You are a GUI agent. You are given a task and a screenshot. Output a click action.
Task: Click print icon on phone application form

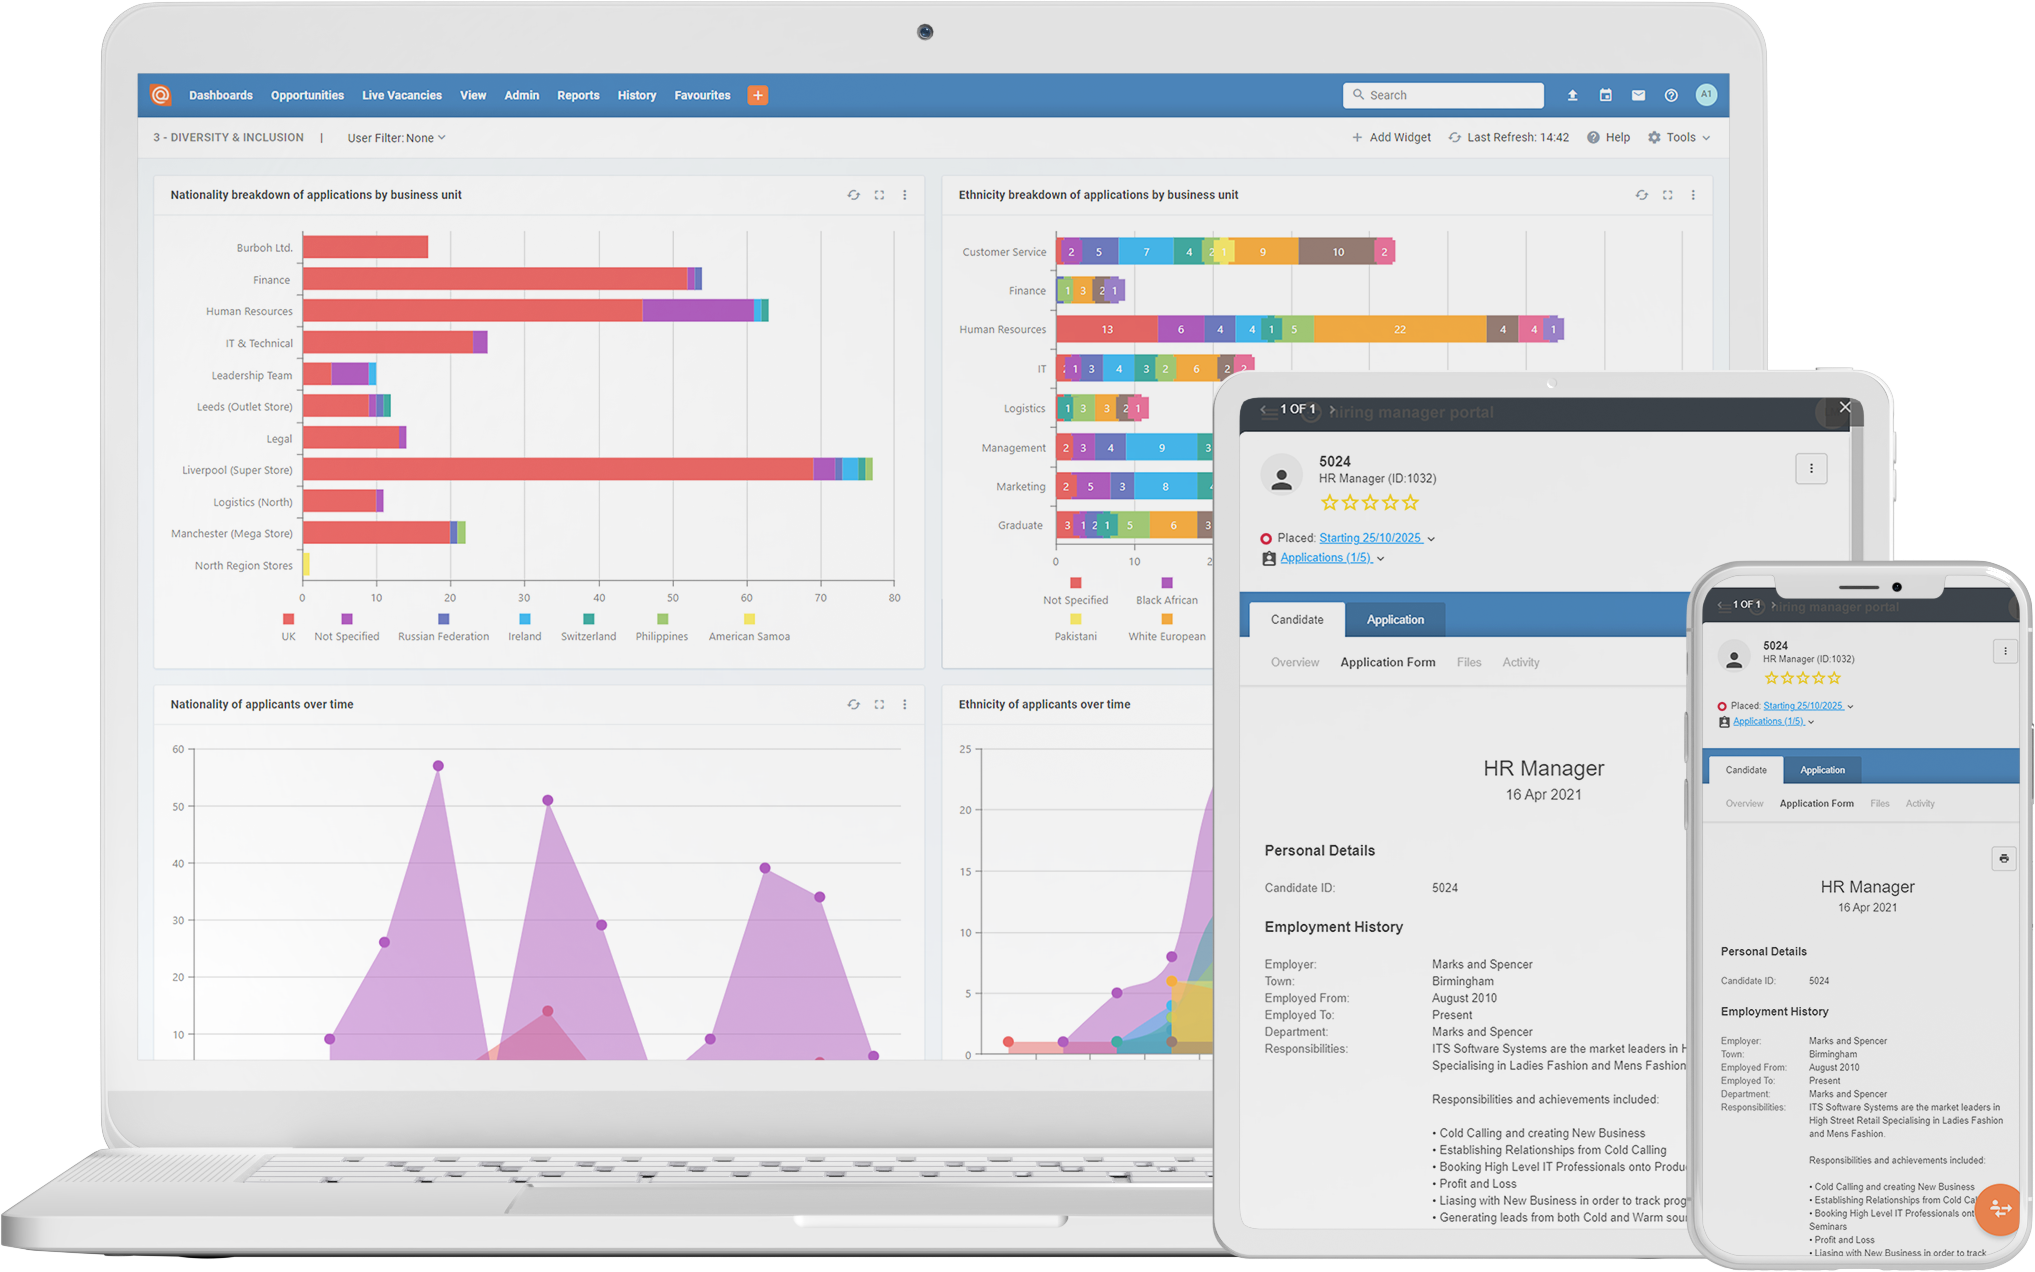2003,858
